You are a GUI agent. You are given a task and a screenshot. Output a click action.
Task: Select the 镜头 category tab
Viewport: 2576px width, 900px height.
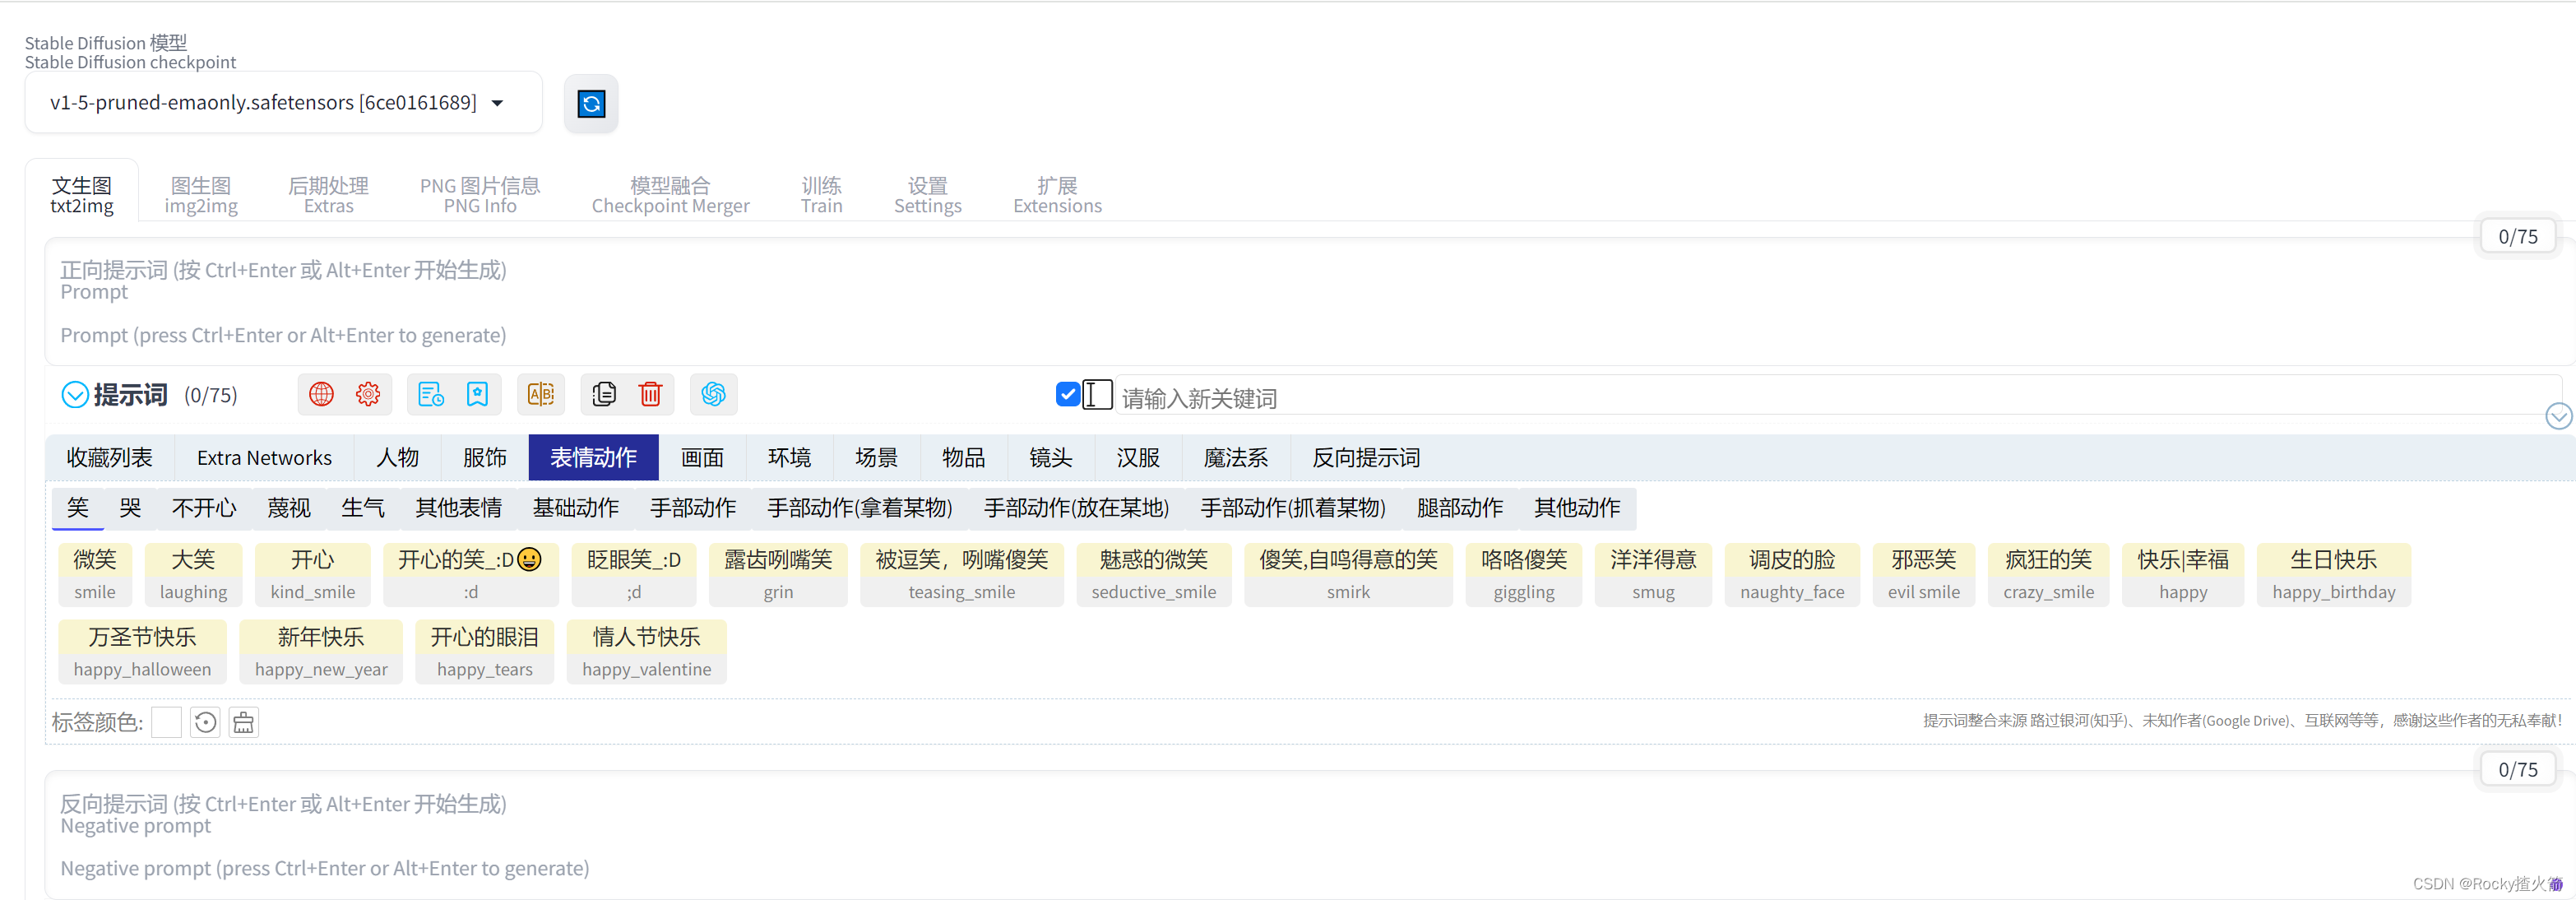pyautogui.click(x=1050, y=458)
